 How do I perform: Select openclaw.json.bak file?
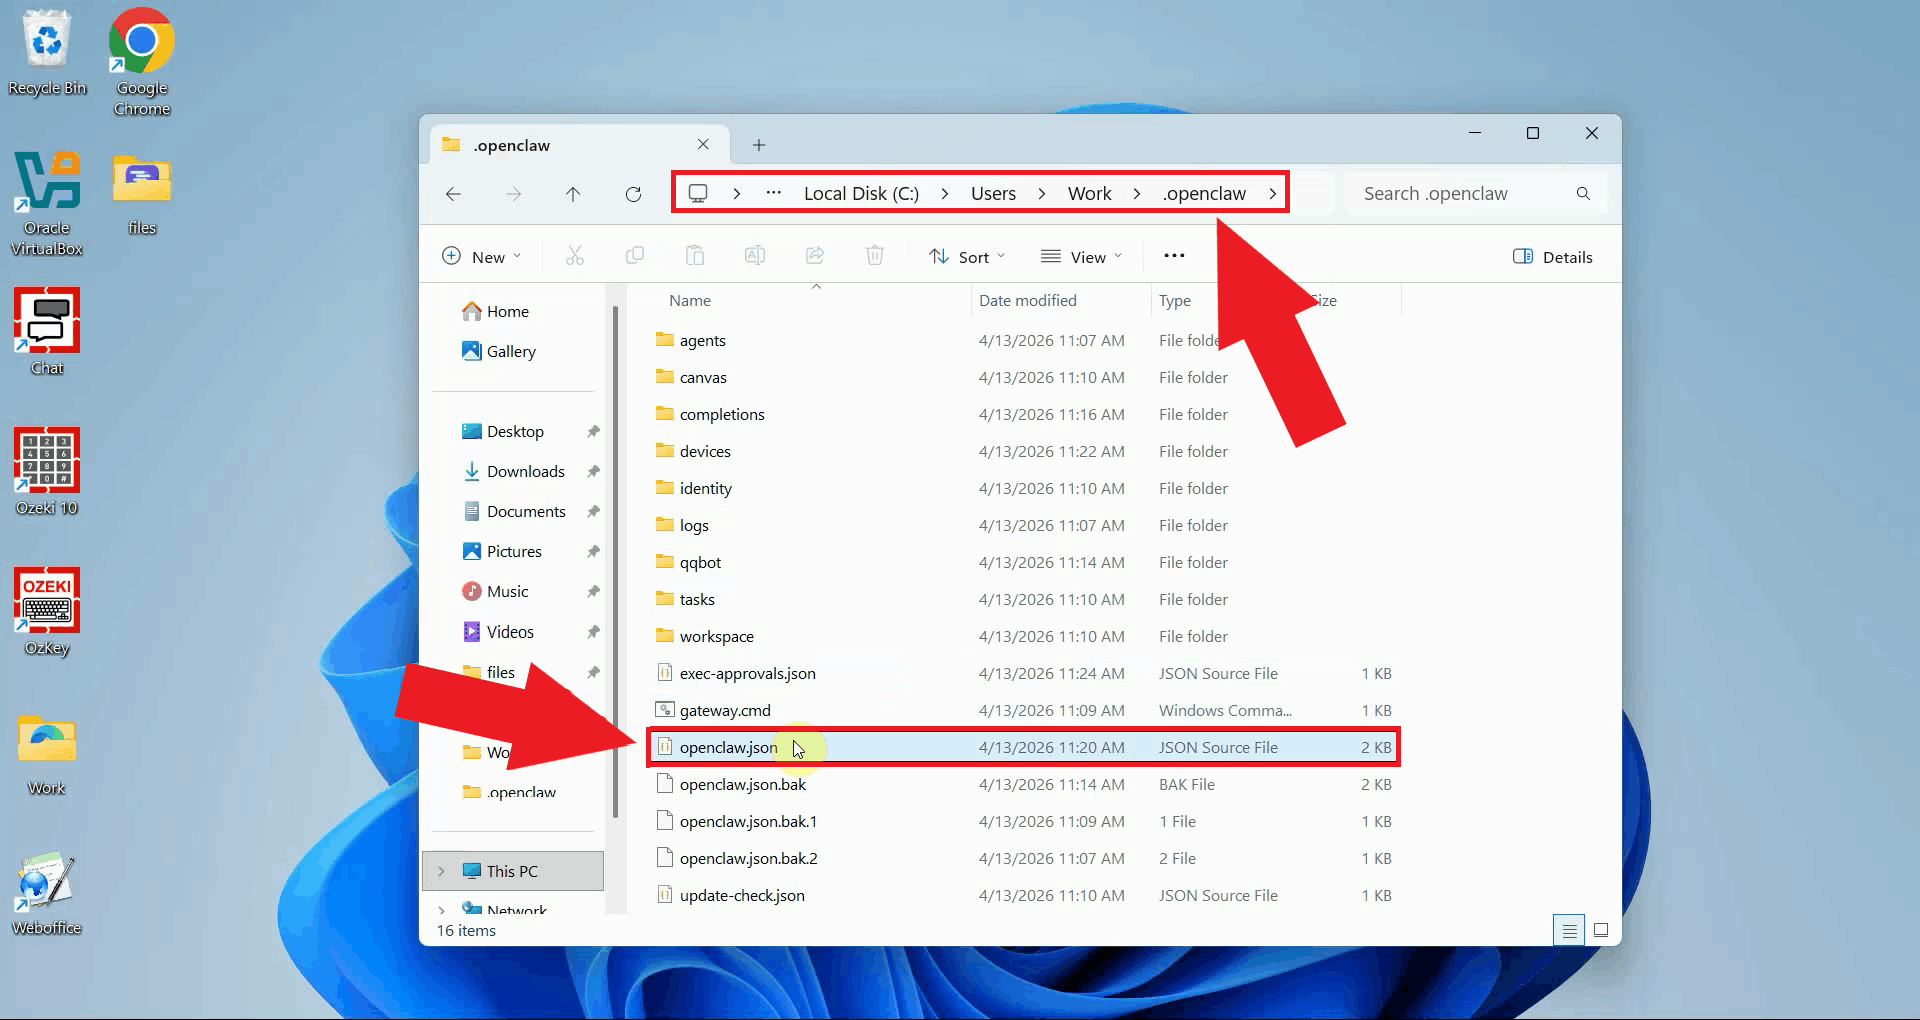pyautogui.click(x=1024, y=785)
